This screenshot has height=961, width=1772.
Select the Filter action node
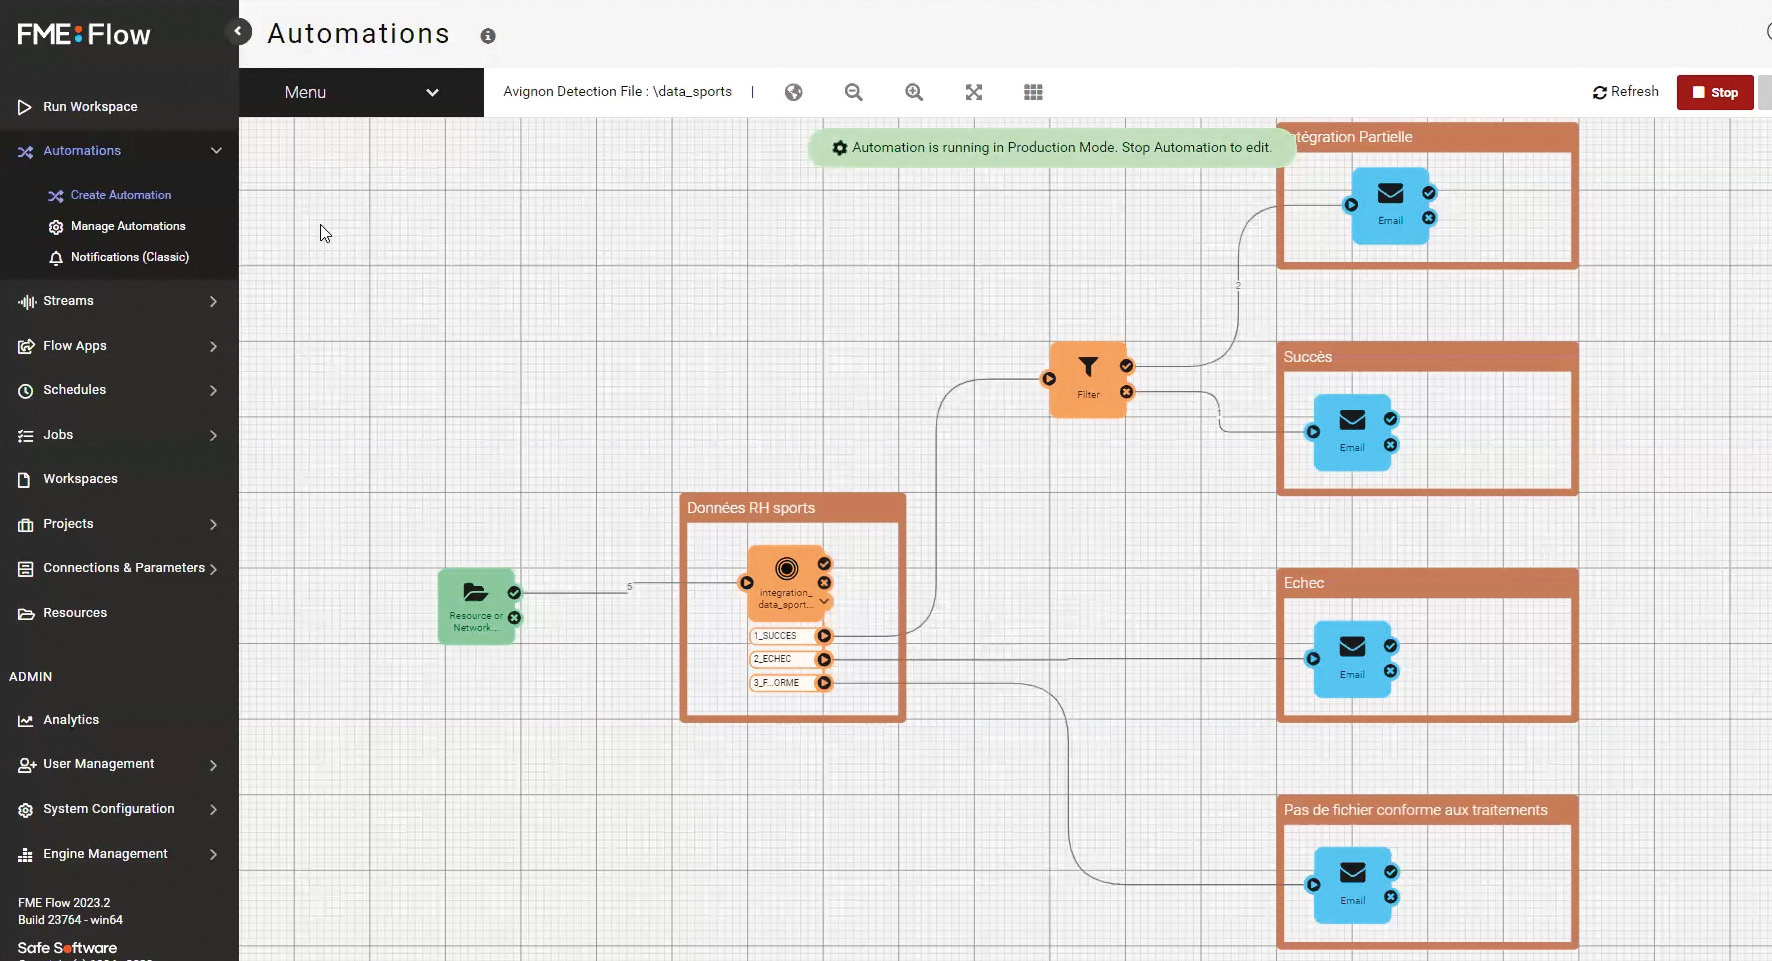click(1088, 379)
